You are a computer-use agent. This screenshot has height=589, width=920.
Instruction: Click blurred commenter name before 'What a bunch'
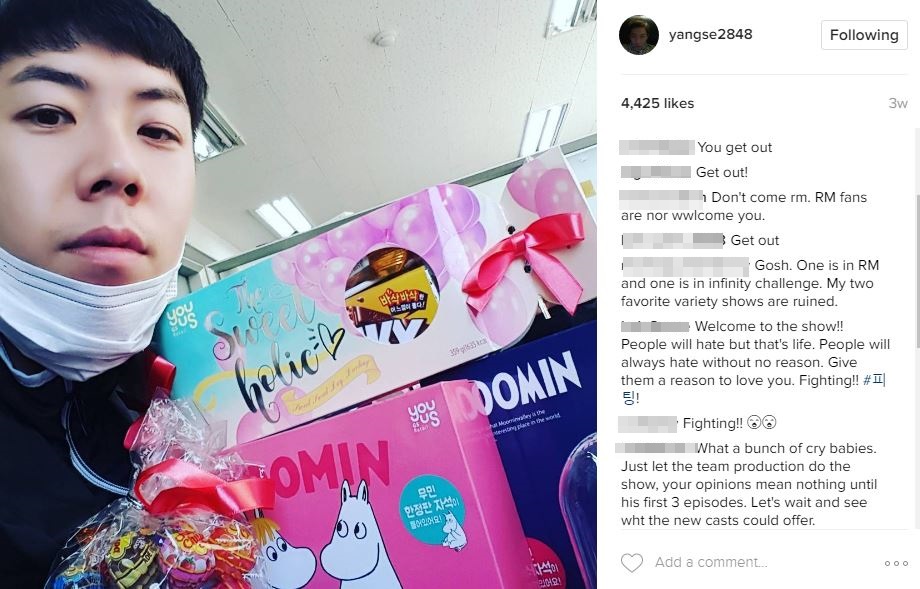pyautogui.click(x=656, y=448)
